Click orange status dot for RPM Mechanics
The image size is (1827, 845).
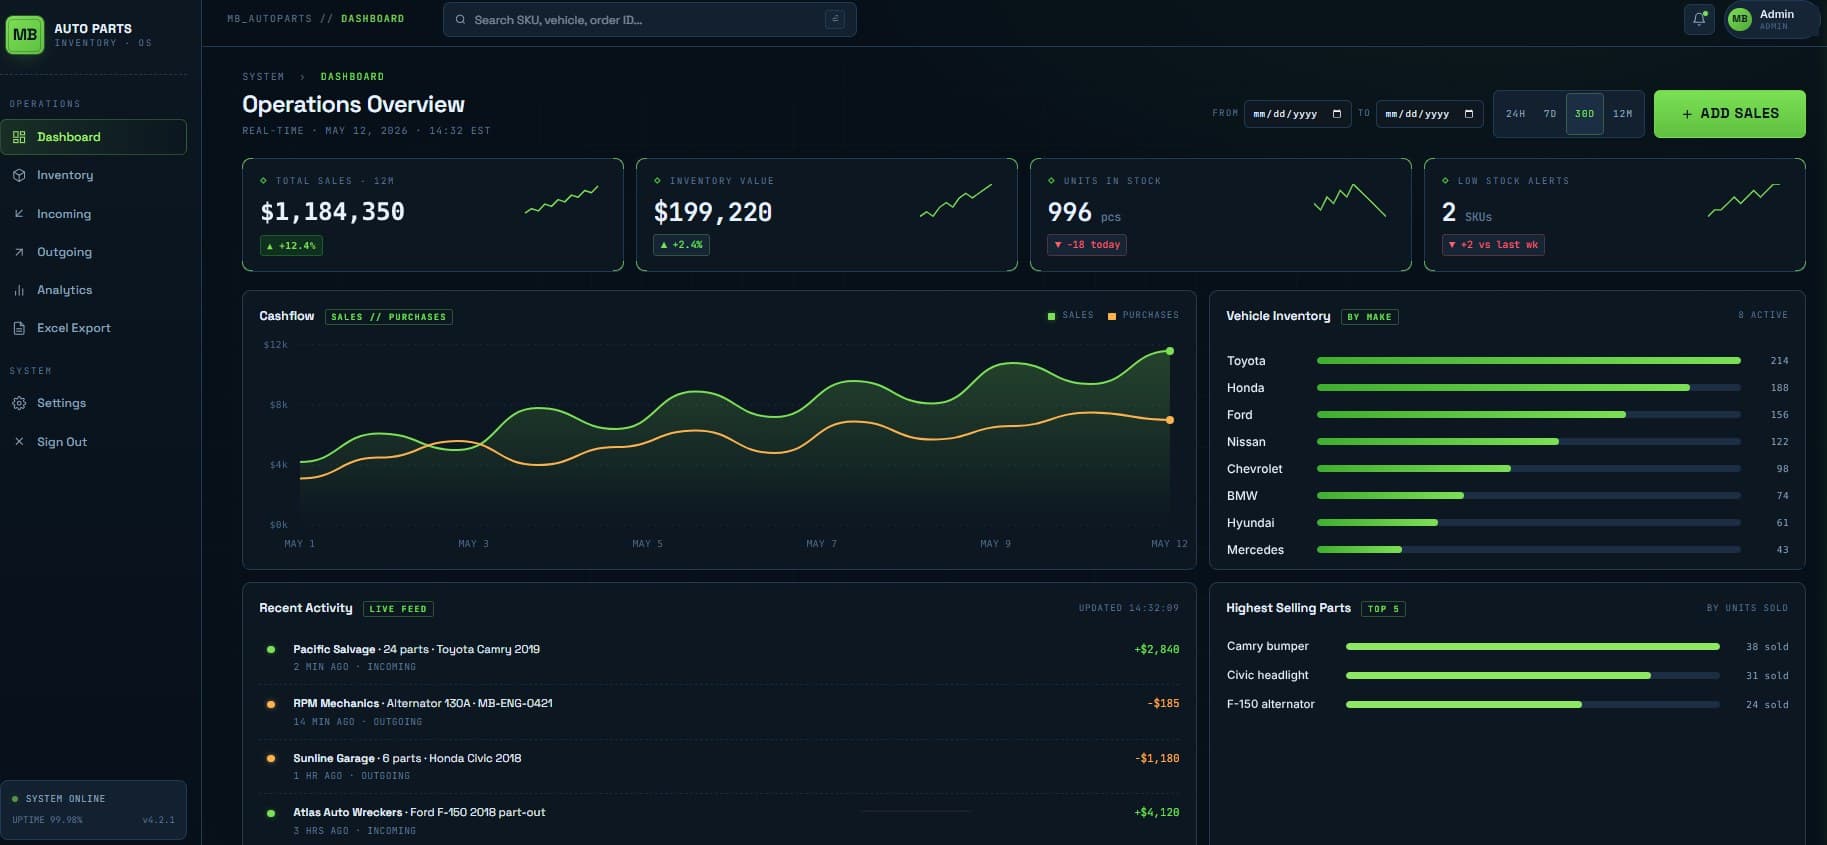pyautogui.click(x=271, y=704)
